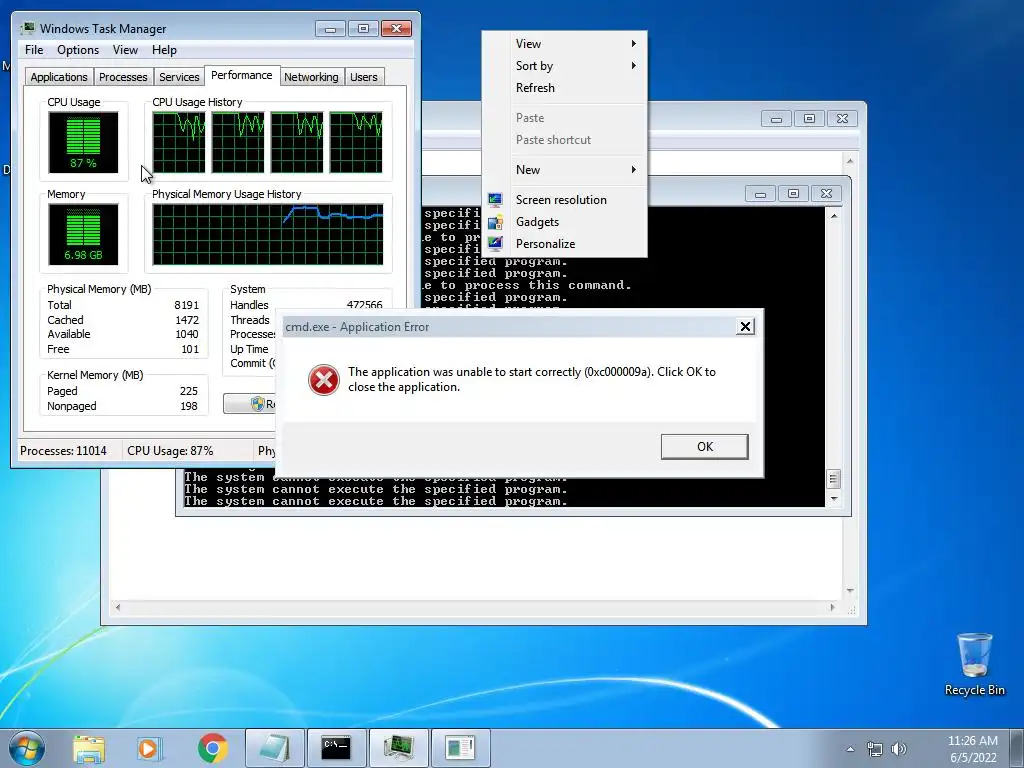Maximize the Command Prompt window
Image resolution: width=1024 pixels, height=768 pixels.
pos(793,194)
